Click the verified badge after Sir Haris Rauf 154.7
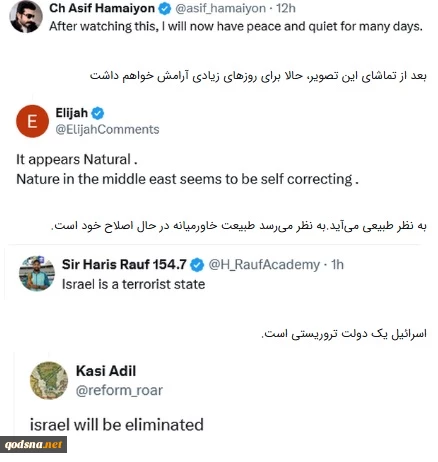 tap(197, 265)
